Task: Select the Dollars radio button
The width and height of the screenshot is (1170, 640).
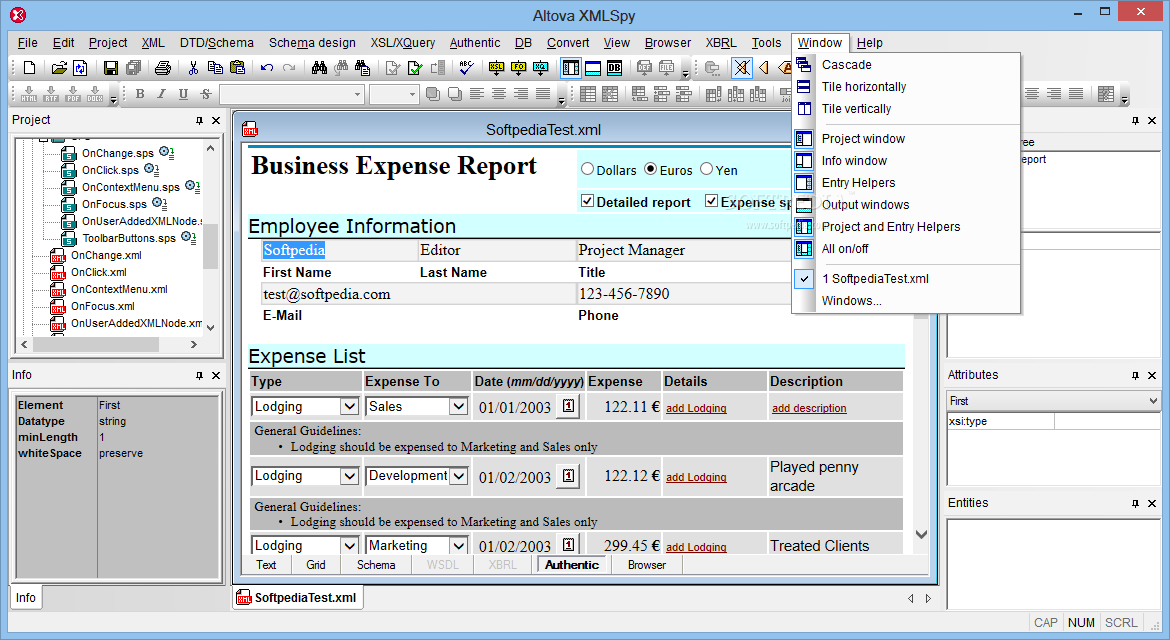Action: click(587, 169)
